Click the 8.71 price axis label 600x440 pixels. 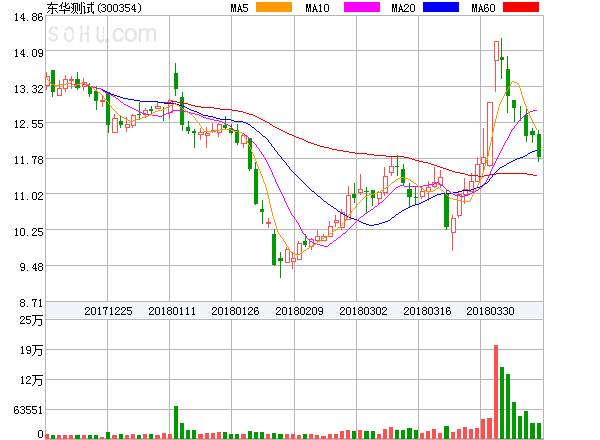31,303
